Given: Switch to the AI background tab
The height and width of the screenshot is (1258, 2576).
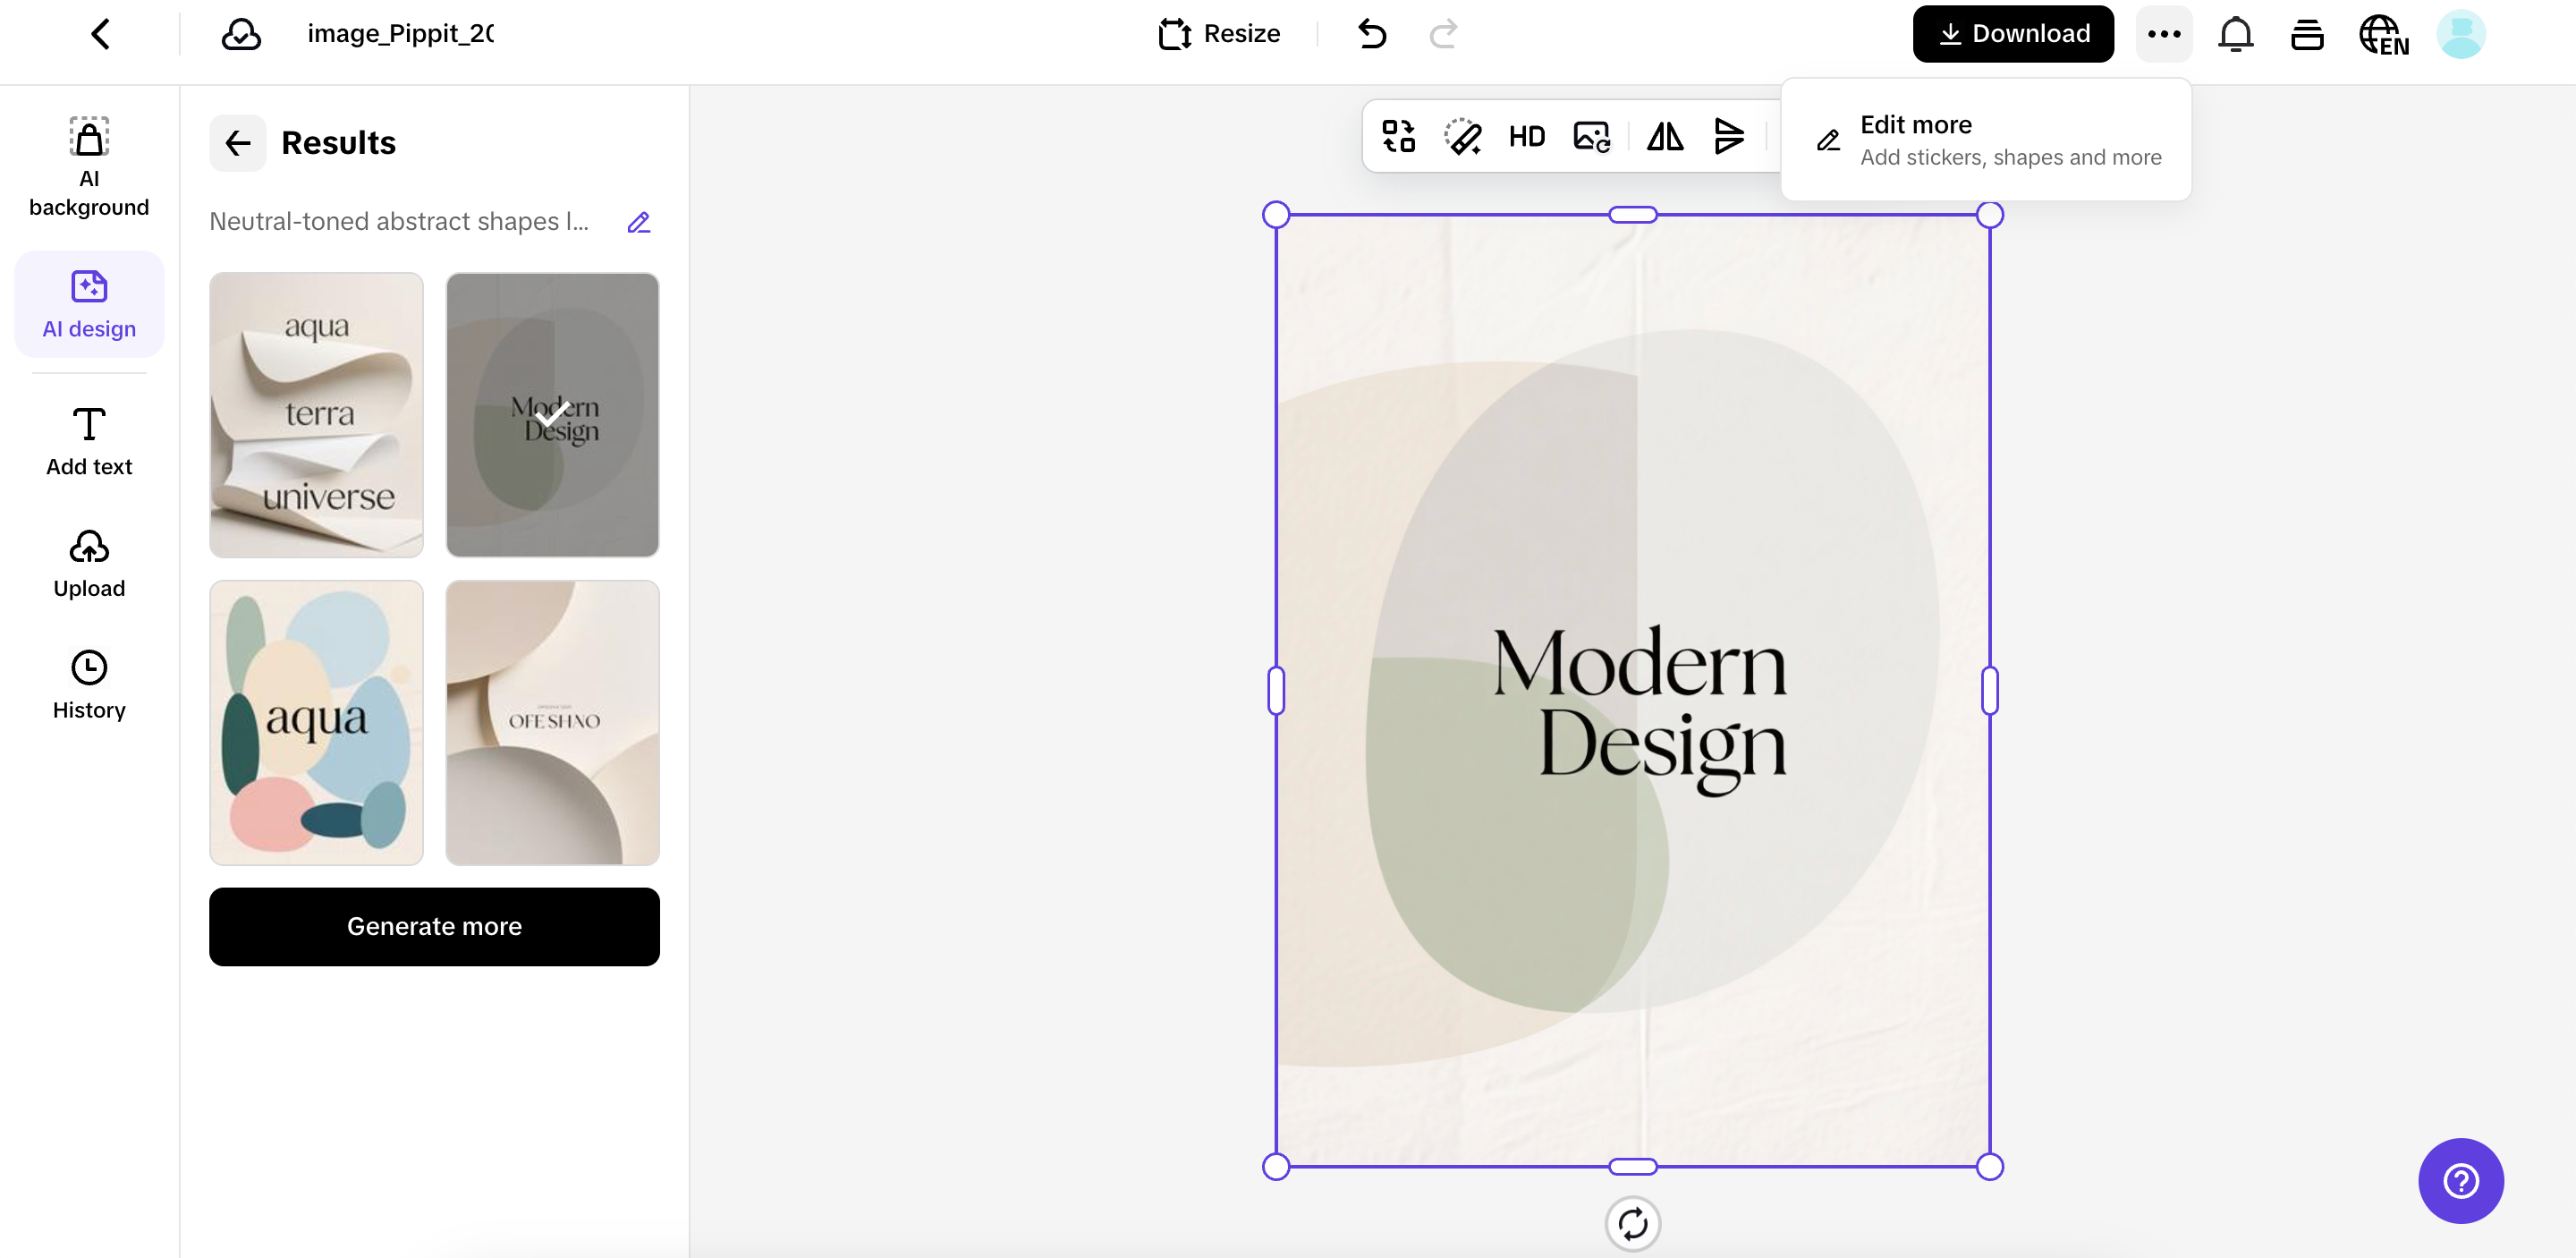Looking at the screenshot, I should (89, 166).
